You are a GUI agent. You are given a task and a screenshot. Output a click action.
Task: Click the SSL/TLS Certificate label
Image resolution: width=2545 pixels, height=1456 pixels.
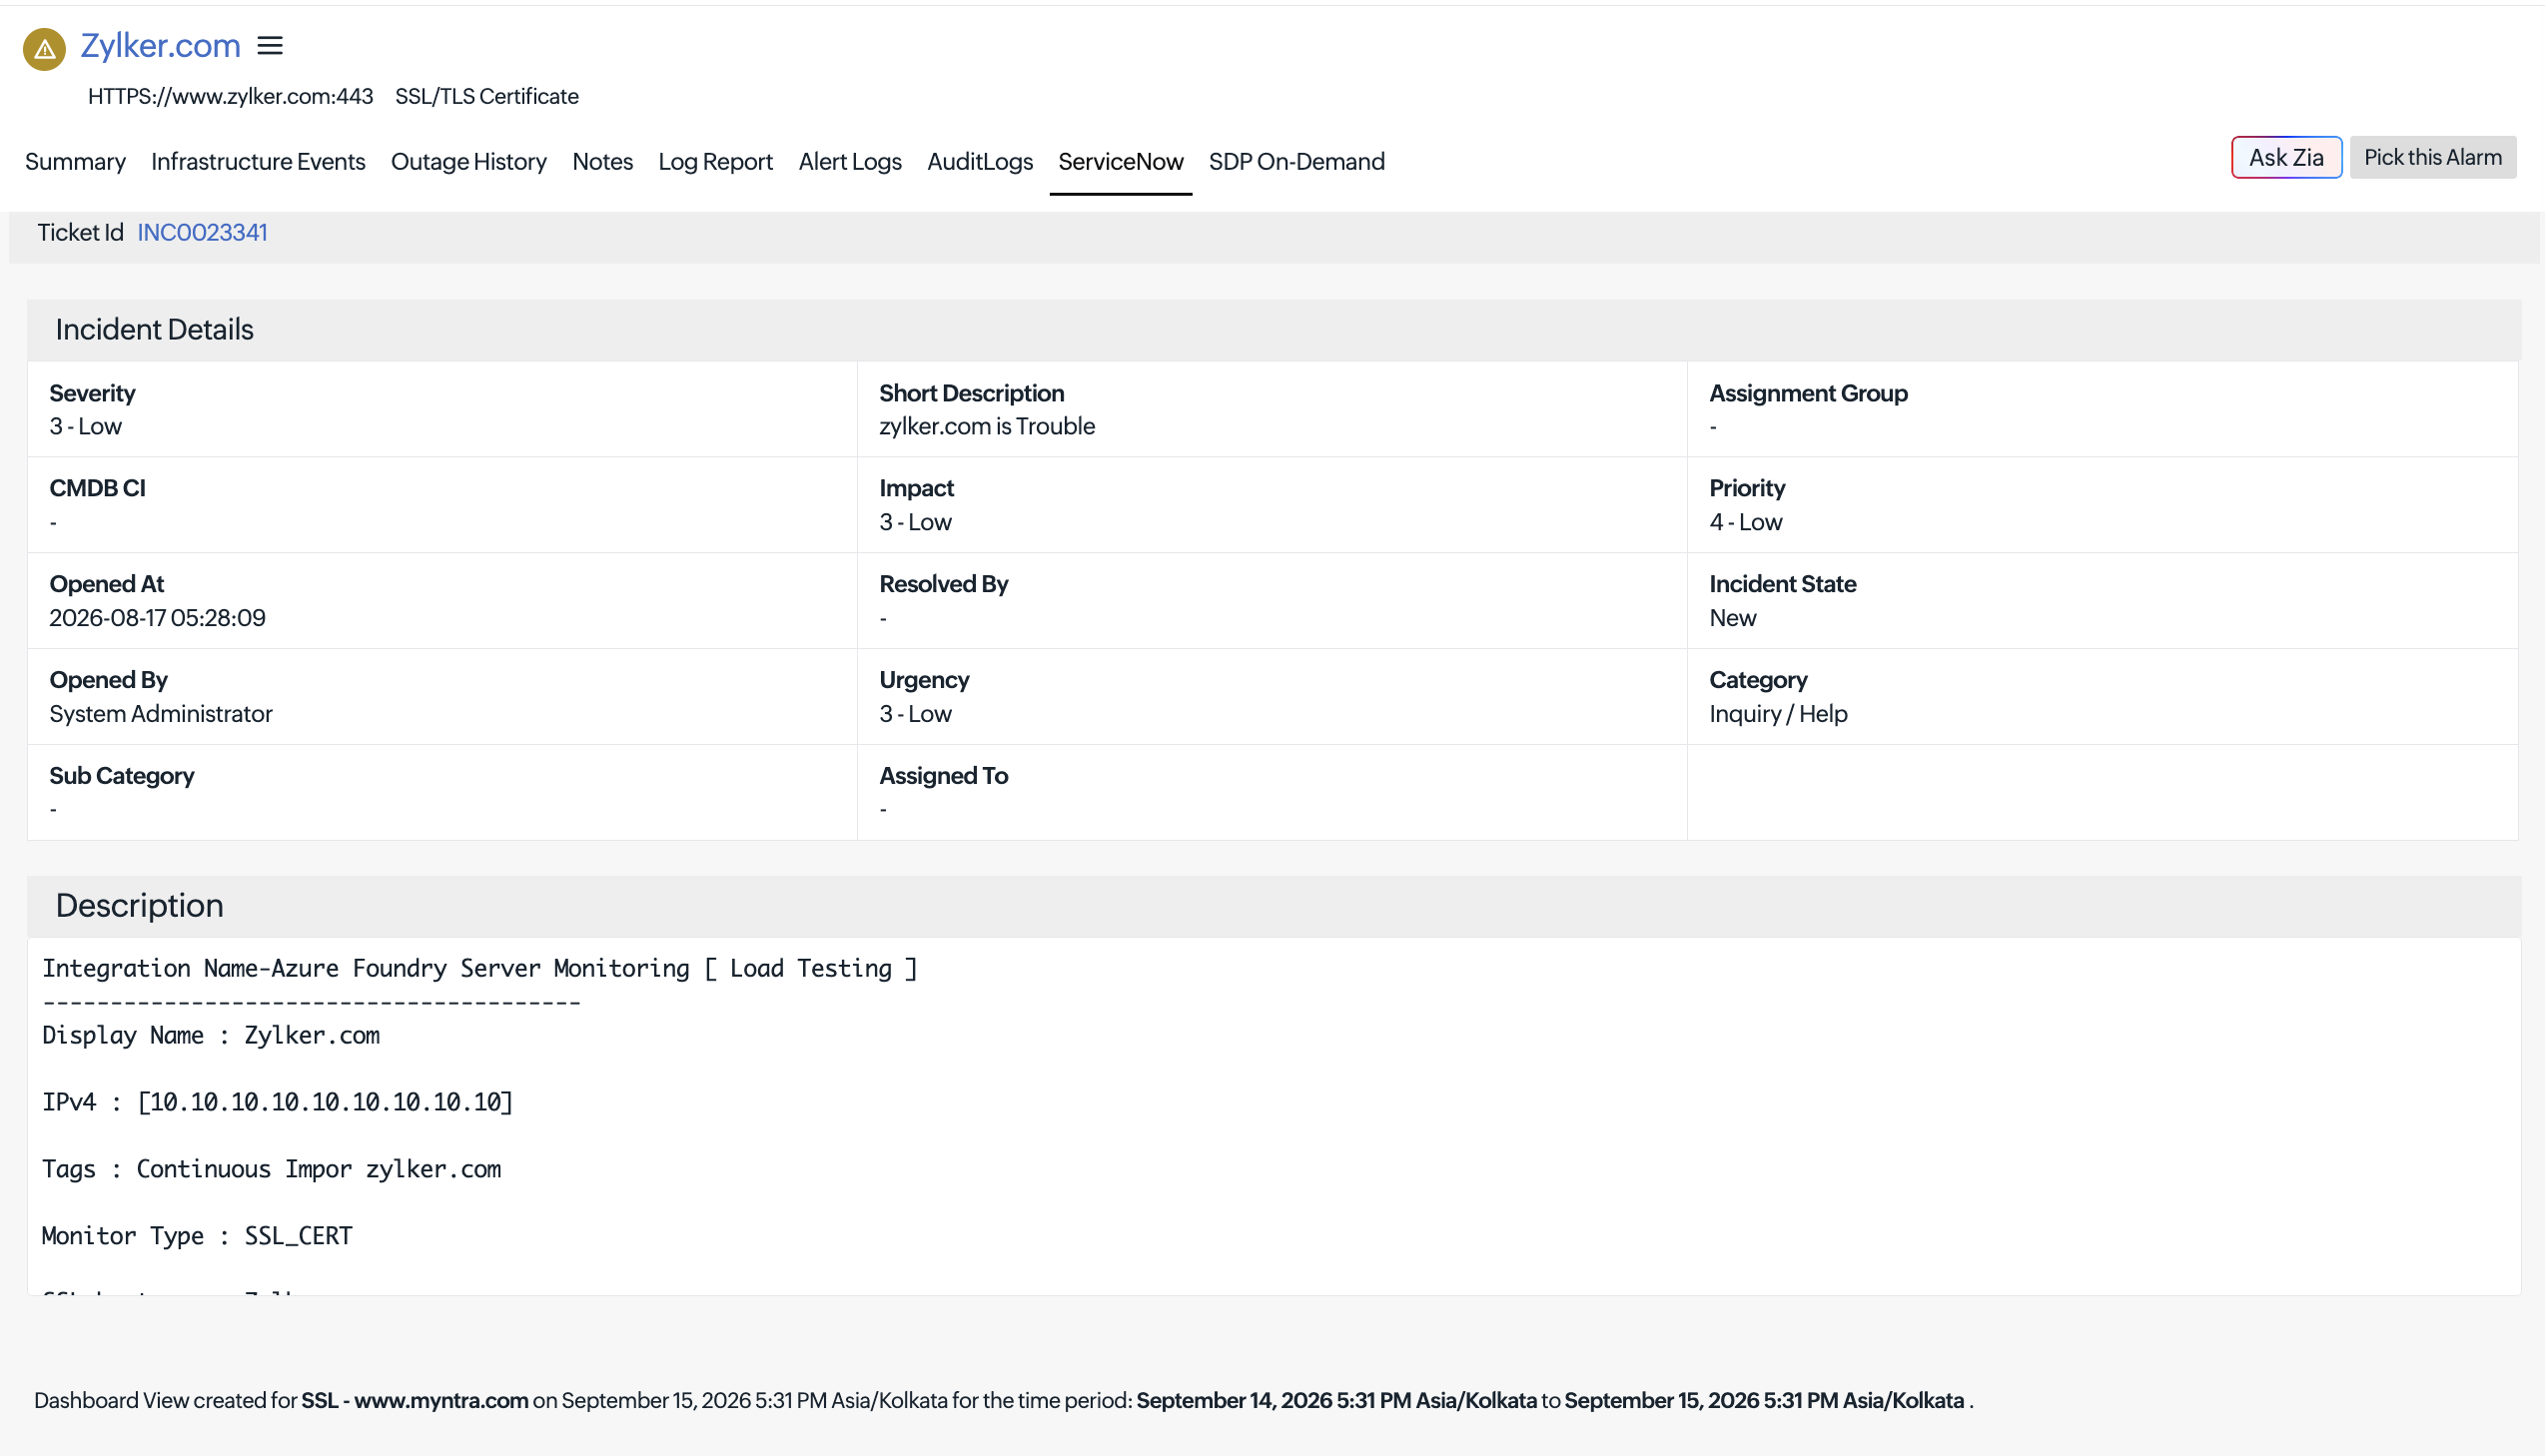point(487,96)
